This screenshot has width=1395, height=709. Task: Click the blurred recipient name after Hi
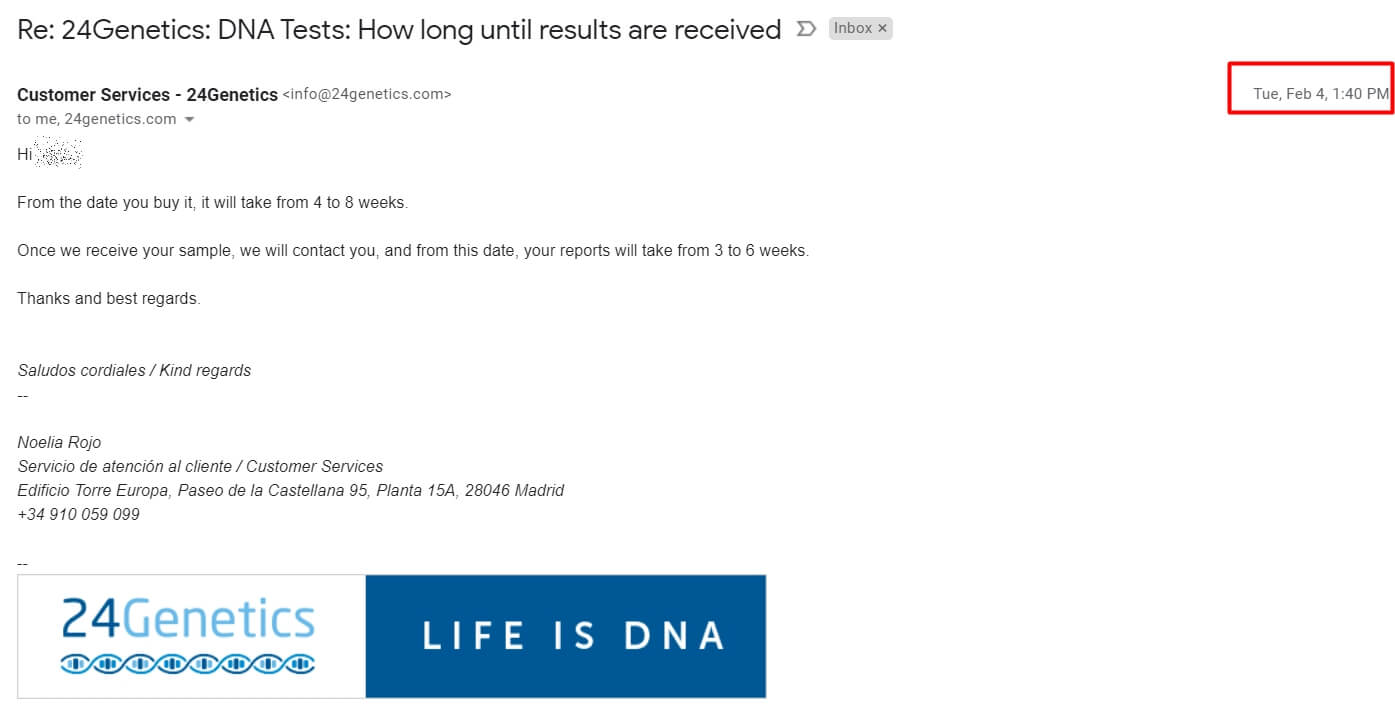coord(59,155)
